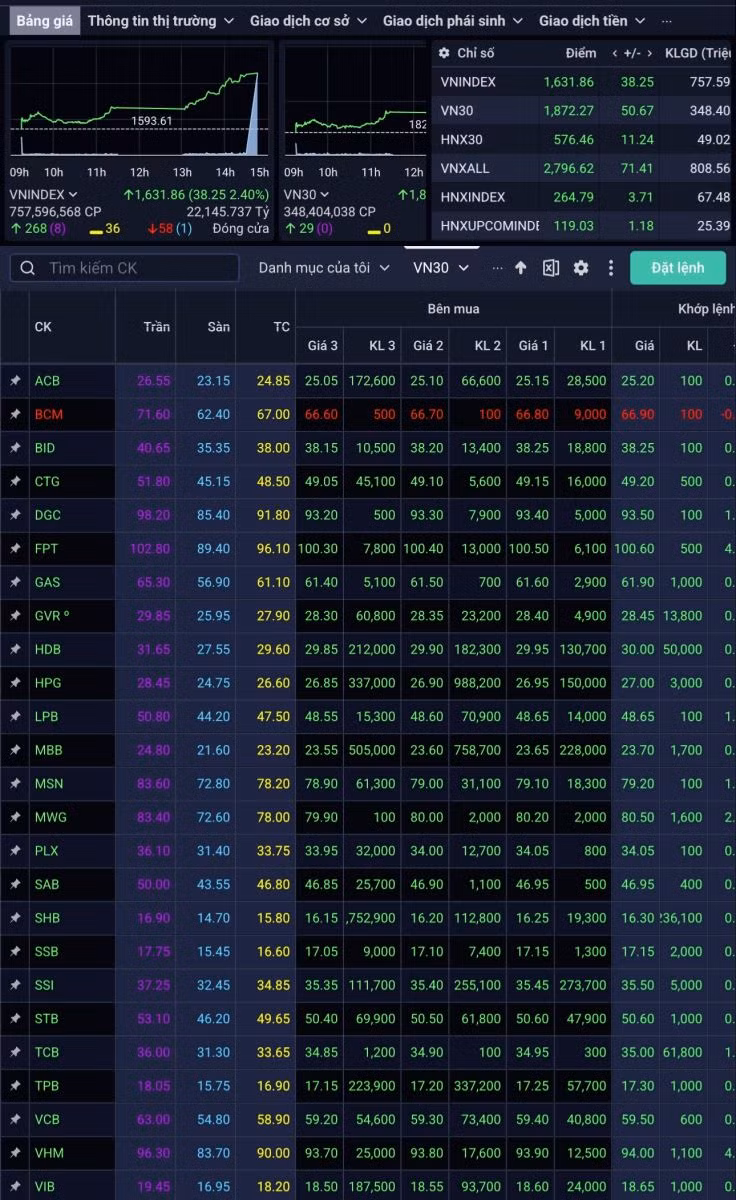Image resolution: width=736 pixels, height=1200 pixels.
Task: Select VNINDEX row in index table
Action: [583, 82]
